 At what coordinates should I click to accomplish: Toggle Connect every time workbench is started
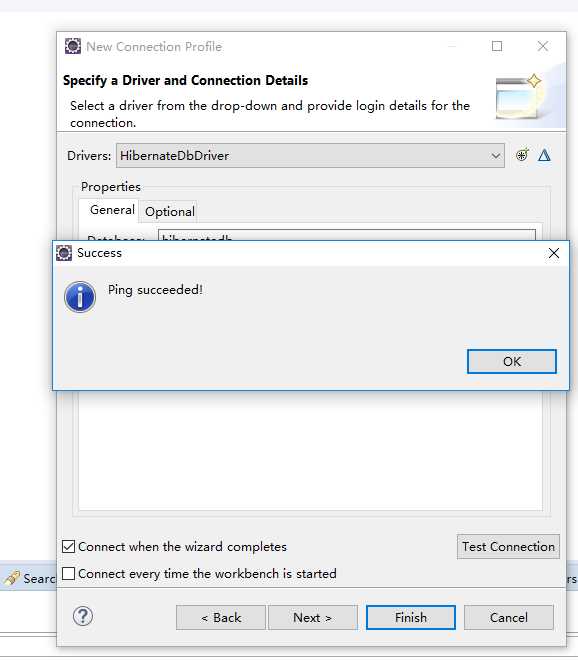[x=68, y=574]
